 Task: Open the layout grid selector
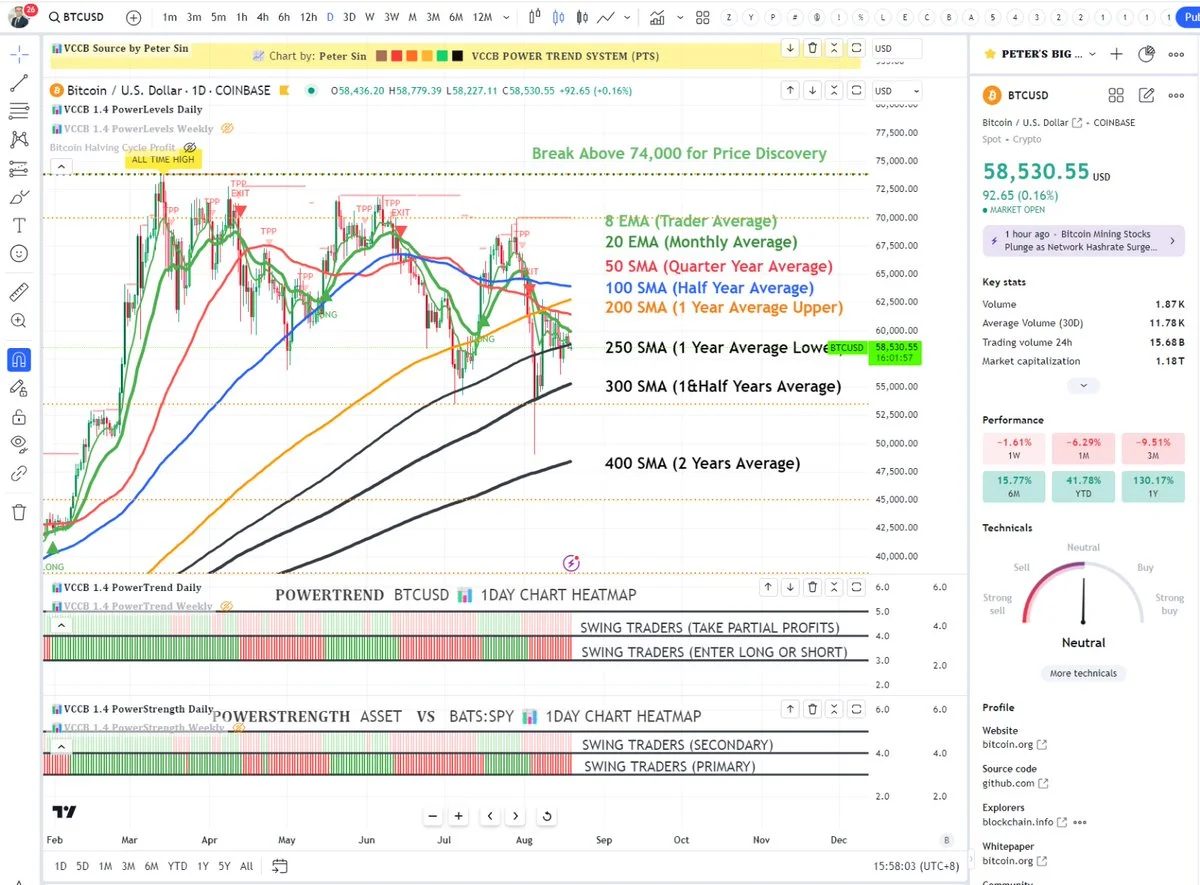702,18
